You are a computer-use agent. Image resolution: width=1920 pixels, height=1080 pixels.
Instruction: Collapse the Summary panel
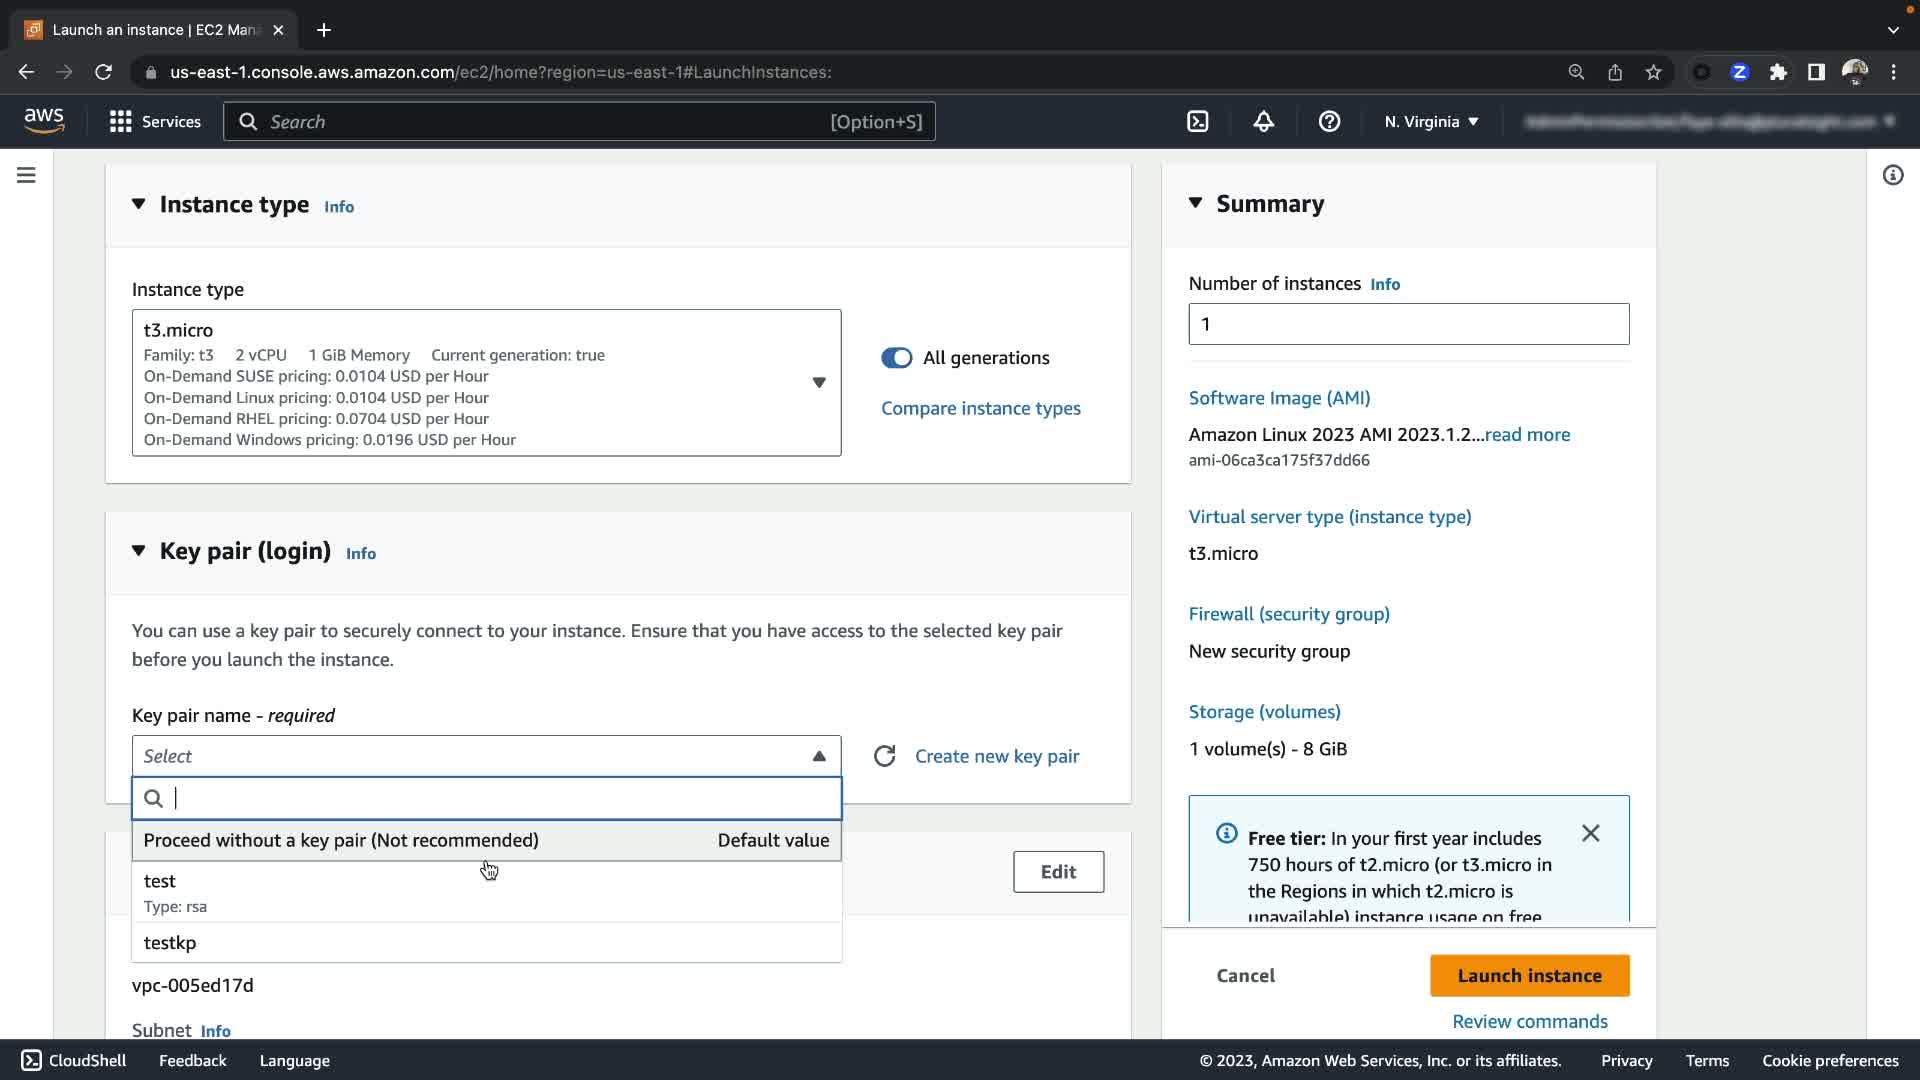click(1195, 203)
